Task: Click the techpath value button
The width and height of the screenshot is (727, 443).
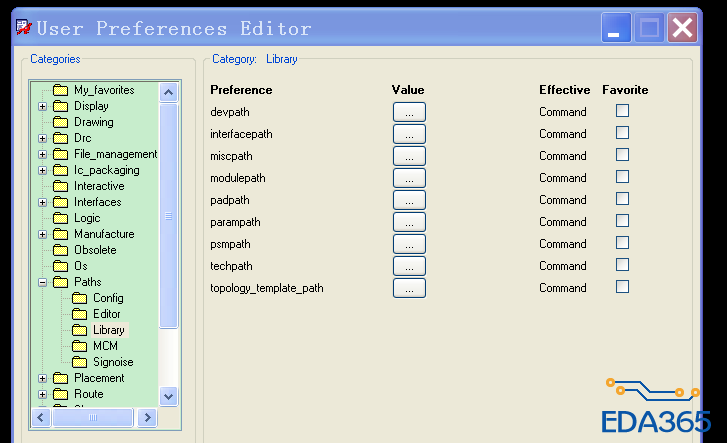Action: (x=409, y=266)
